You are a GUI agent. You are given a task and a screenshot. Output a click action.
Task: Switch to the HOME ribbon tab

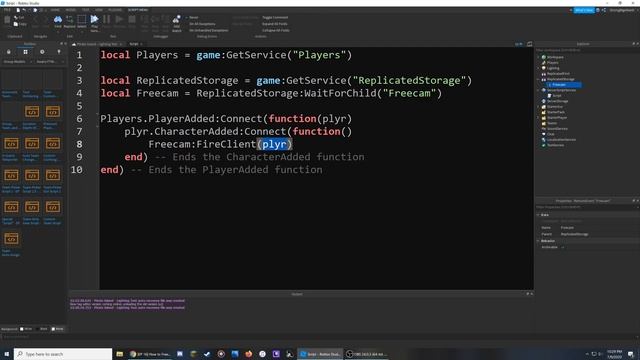56,10
